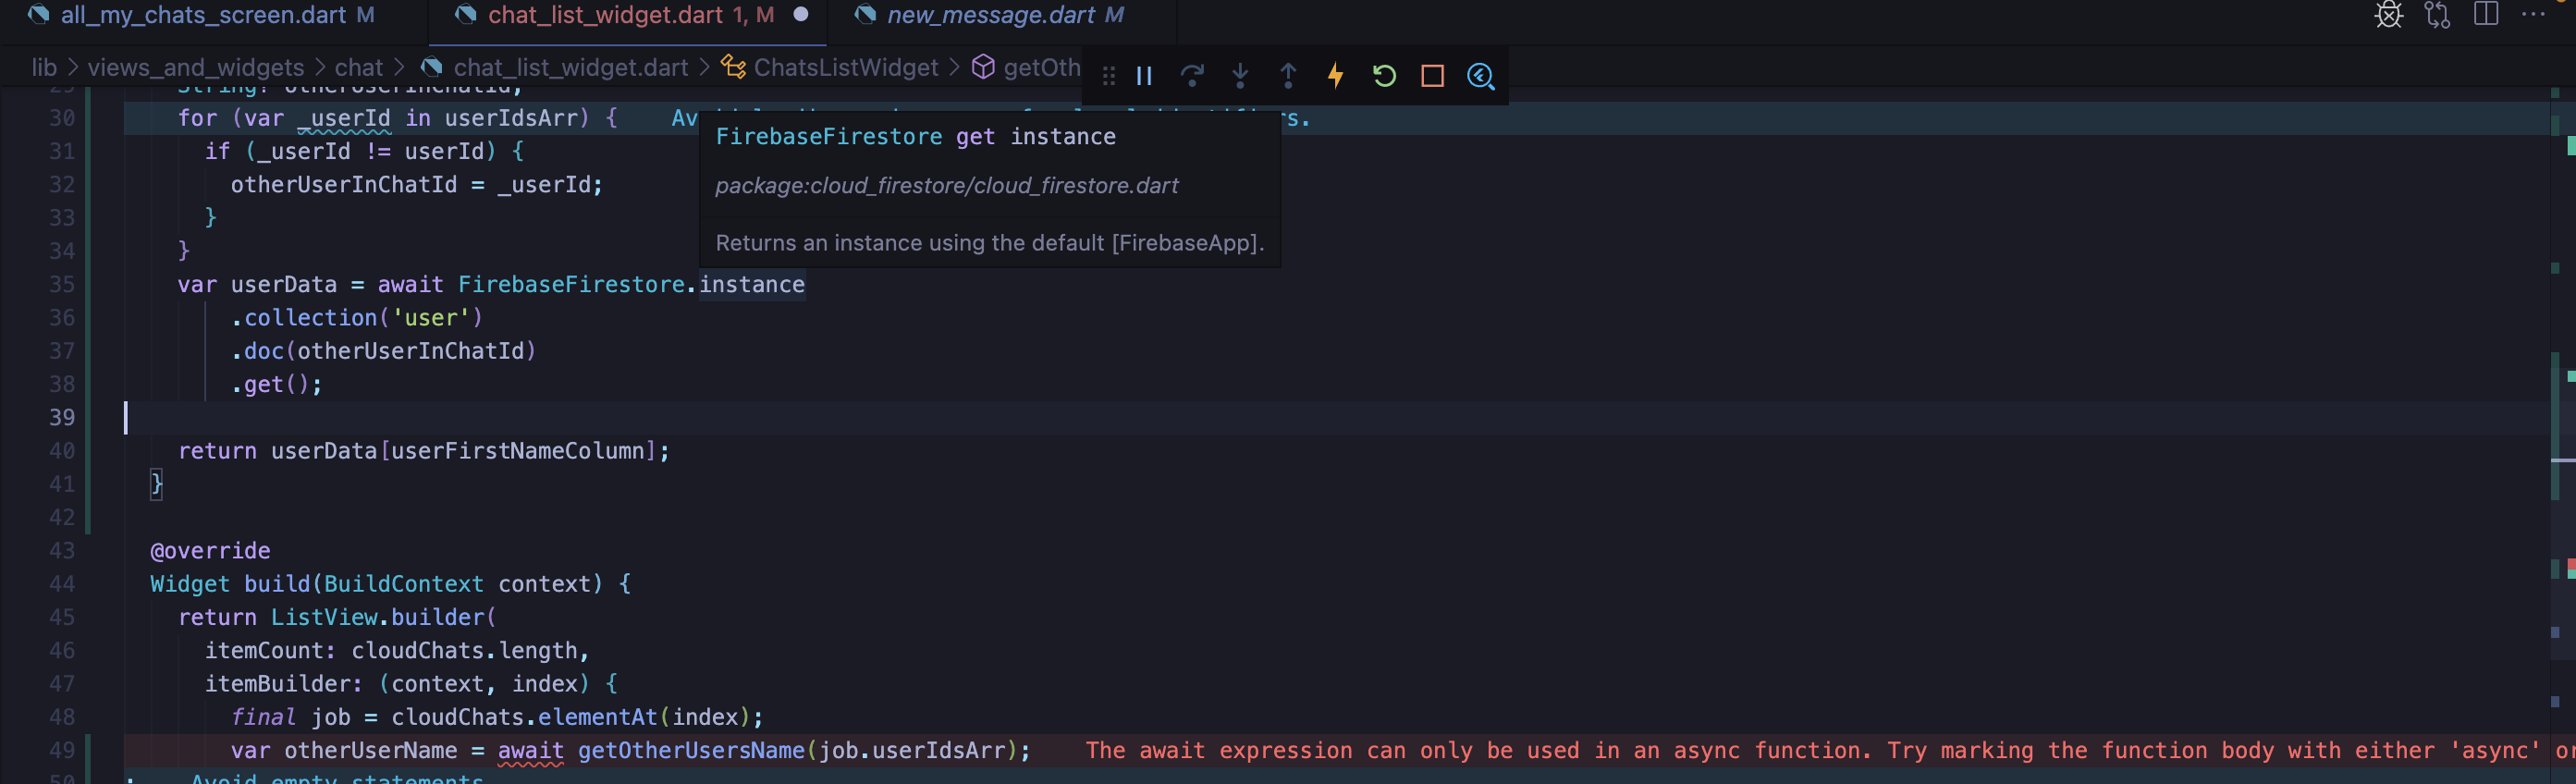The image size is (2576, 784).
Task: Restart the debug session
Action: 1384,76
